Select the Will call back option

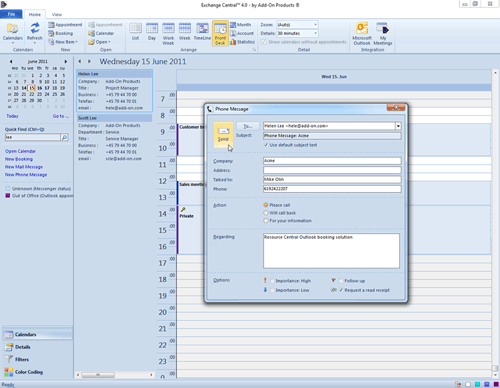pos(266,213)
